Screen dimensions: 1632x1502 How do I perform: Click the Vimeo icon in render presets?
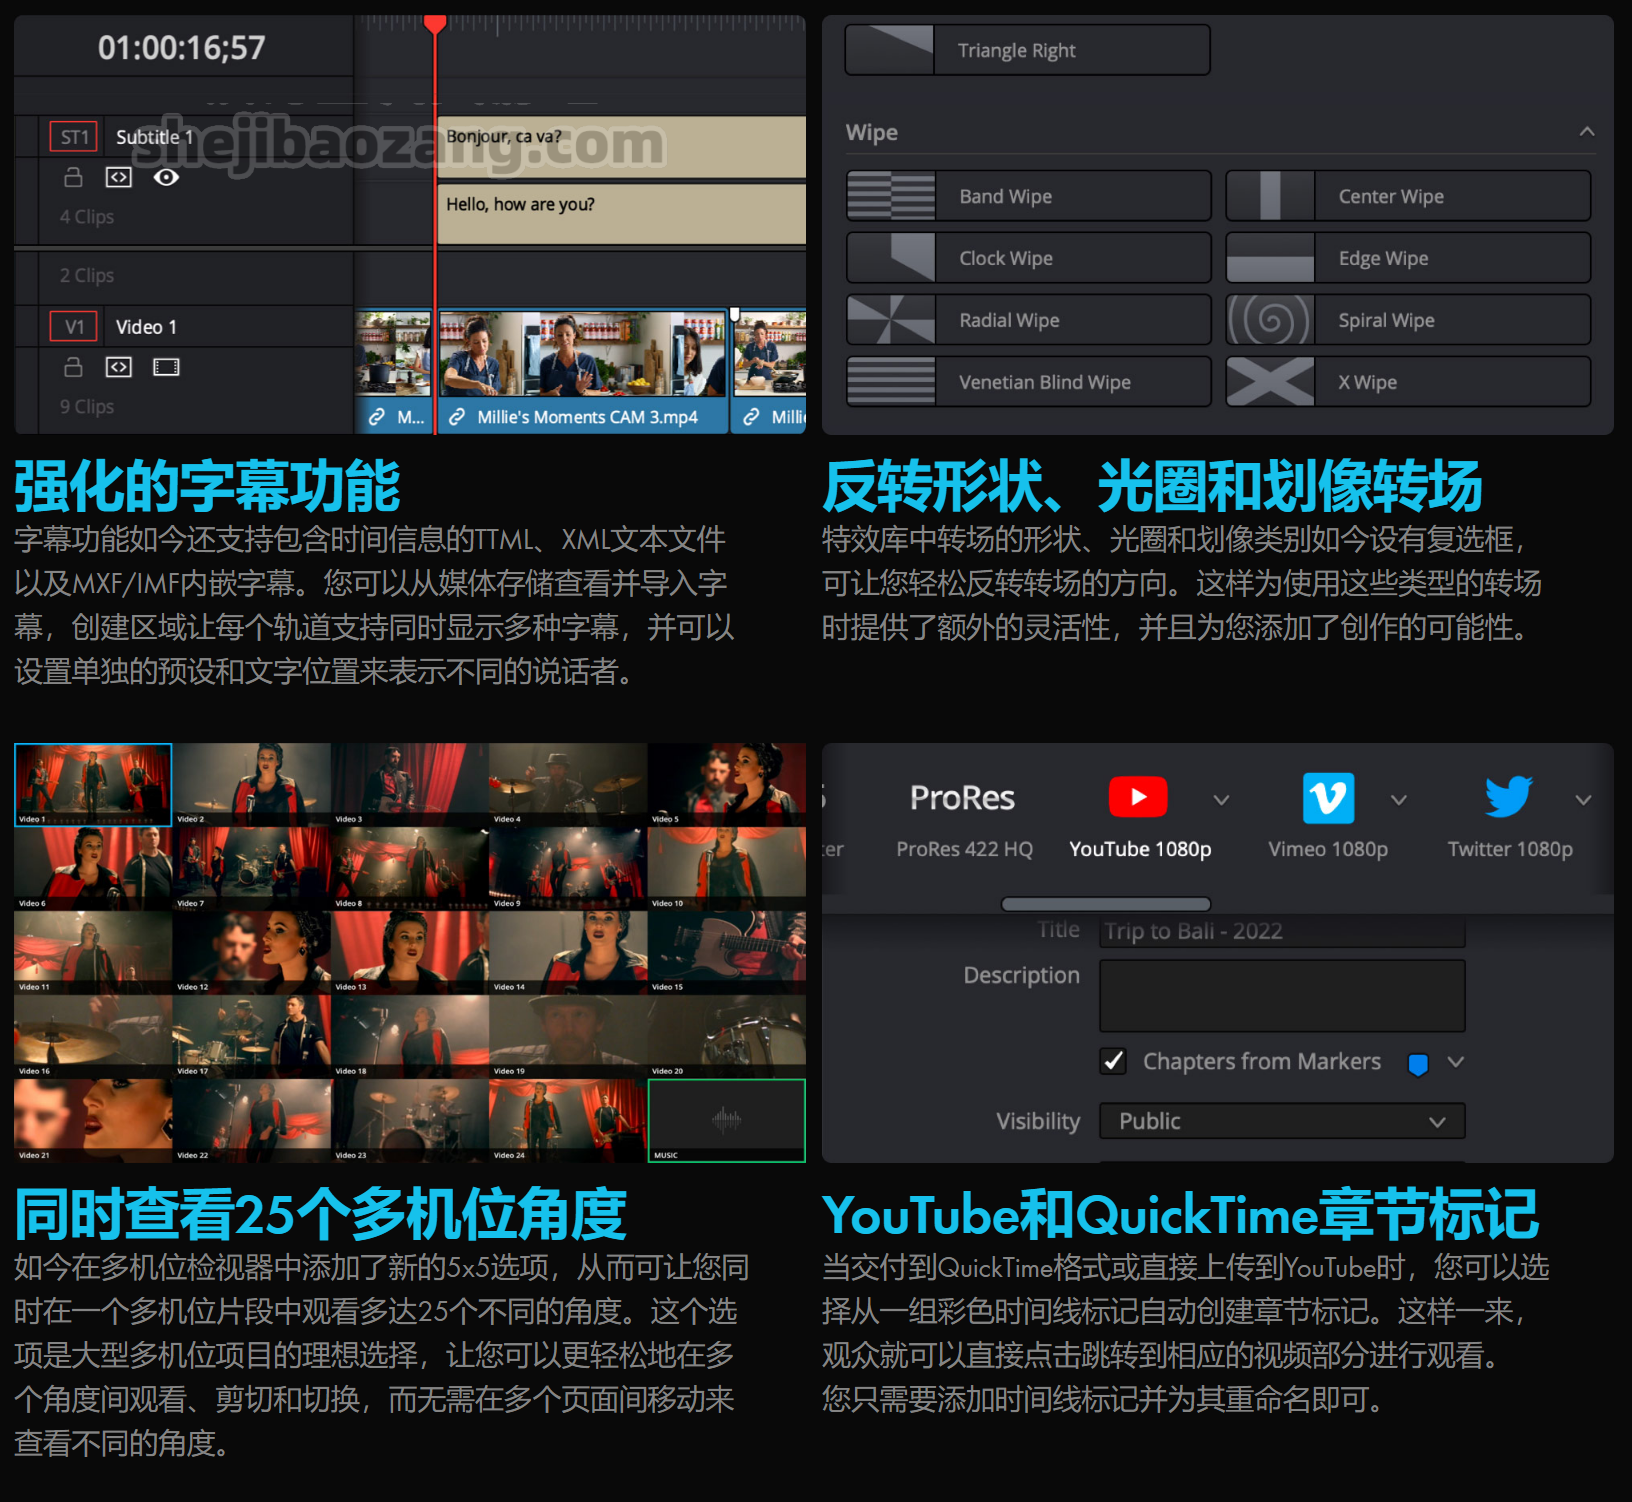[1327, 797]
